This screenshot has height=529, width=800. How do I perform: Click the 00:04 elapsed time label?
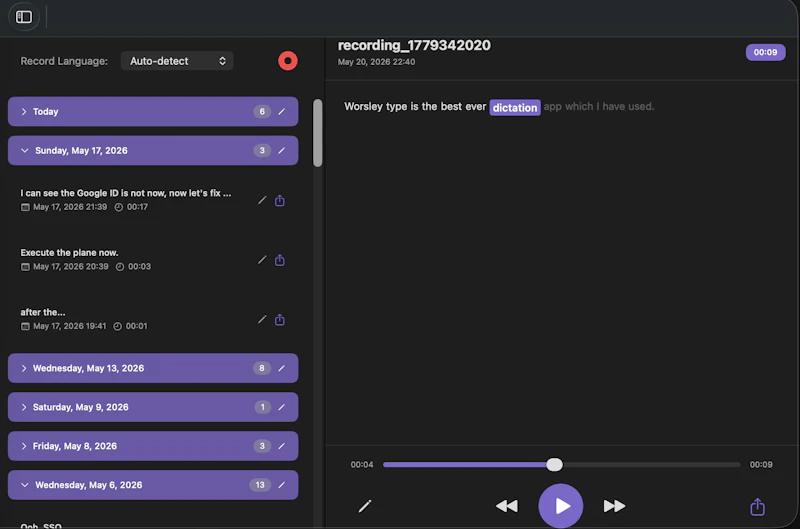pyautogui.click(x=362, y=464)
